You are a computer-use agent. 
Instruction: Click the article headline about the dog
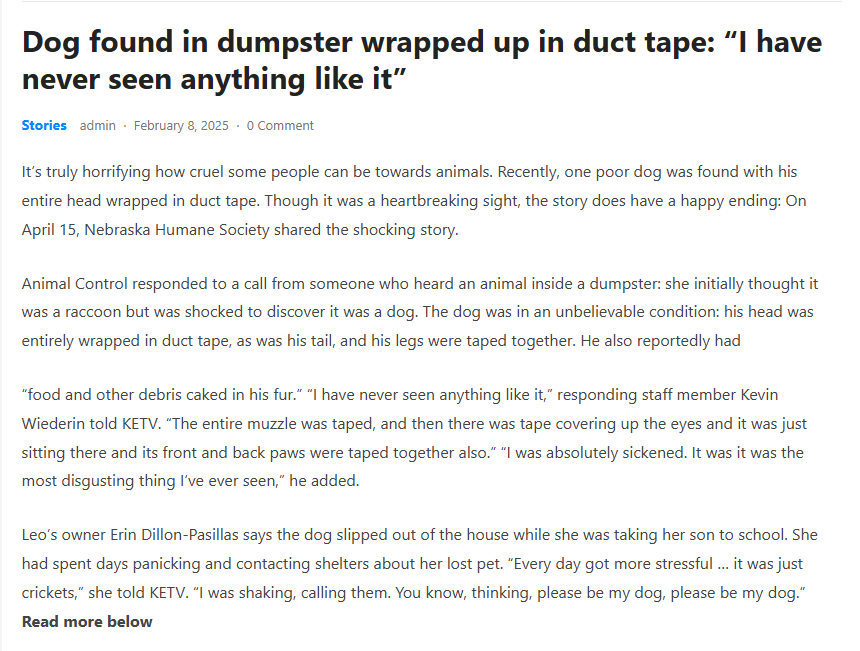click(x=421, y=61)
